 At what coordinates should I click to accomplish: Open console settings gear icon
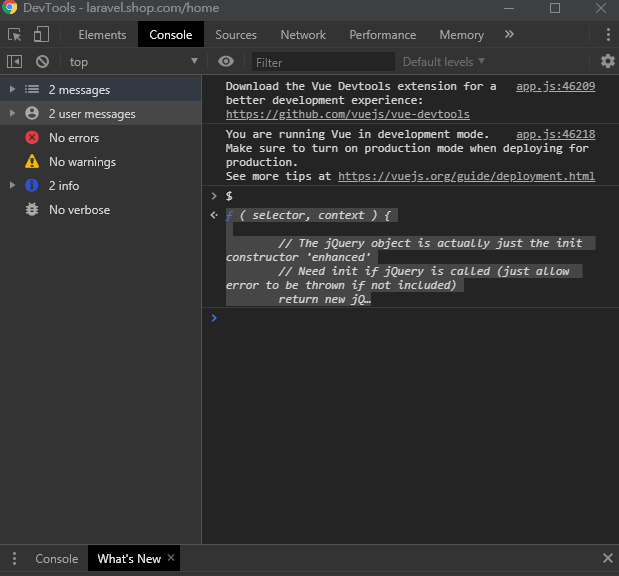[608, 61]
